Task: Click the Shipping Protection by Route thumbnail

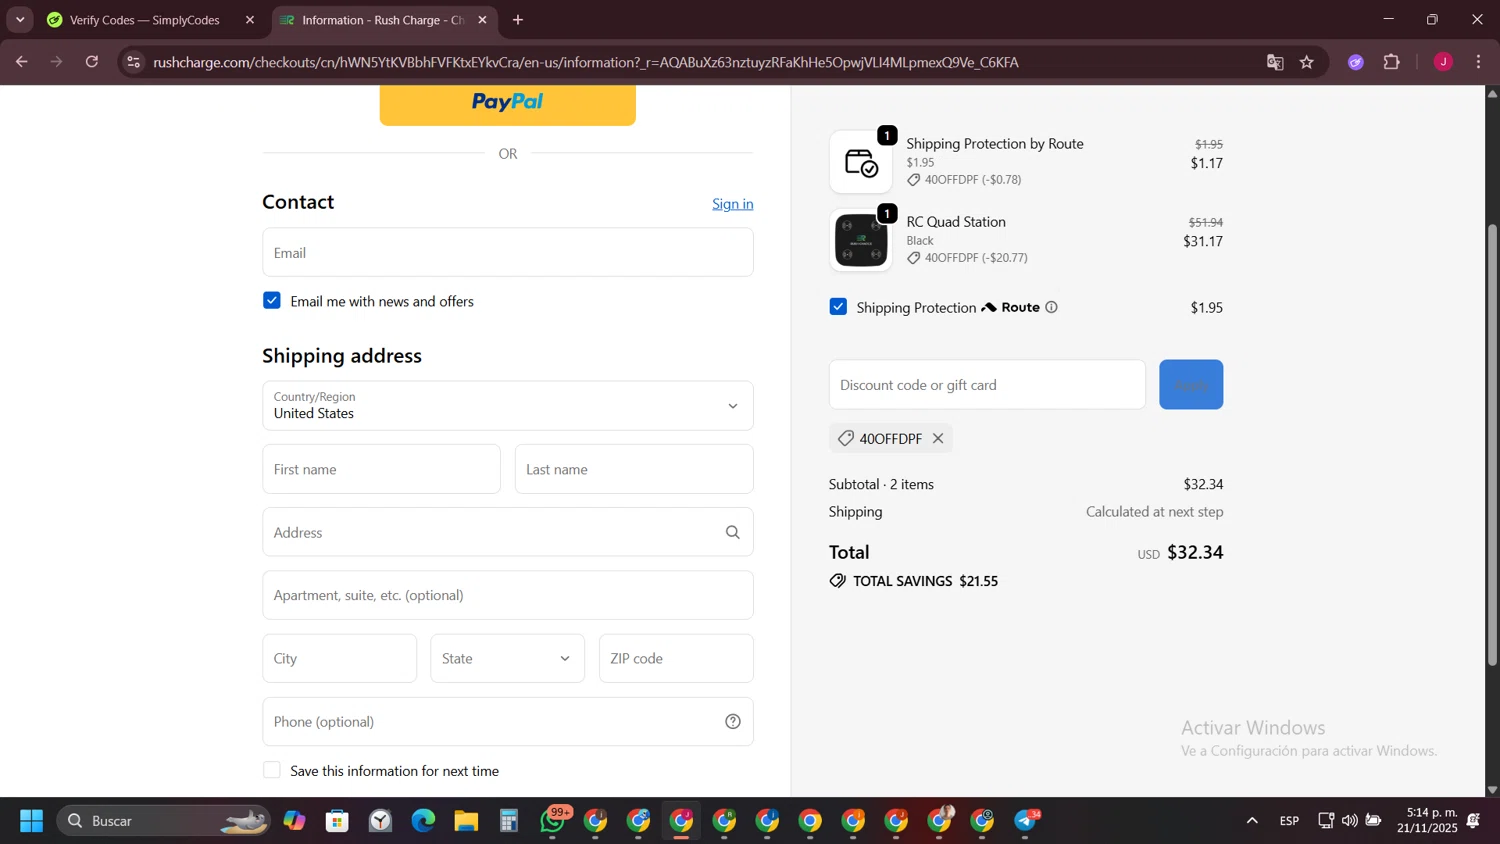Action: 861,162
